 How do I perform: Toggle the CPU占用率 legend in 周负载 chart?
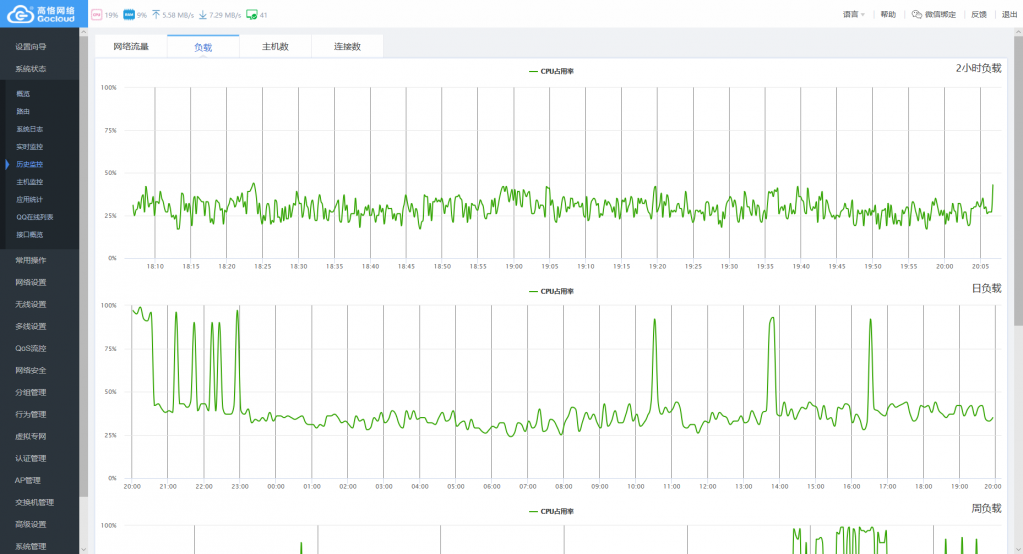551,511
